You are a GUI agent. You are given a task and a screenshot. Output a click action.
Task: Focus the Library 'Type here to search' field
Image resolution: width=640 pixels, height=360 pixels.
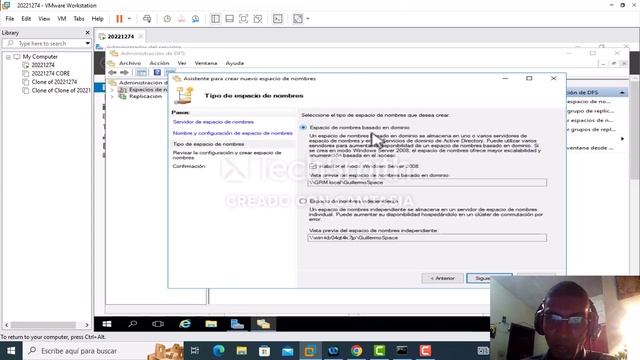[x=43, y=43]
